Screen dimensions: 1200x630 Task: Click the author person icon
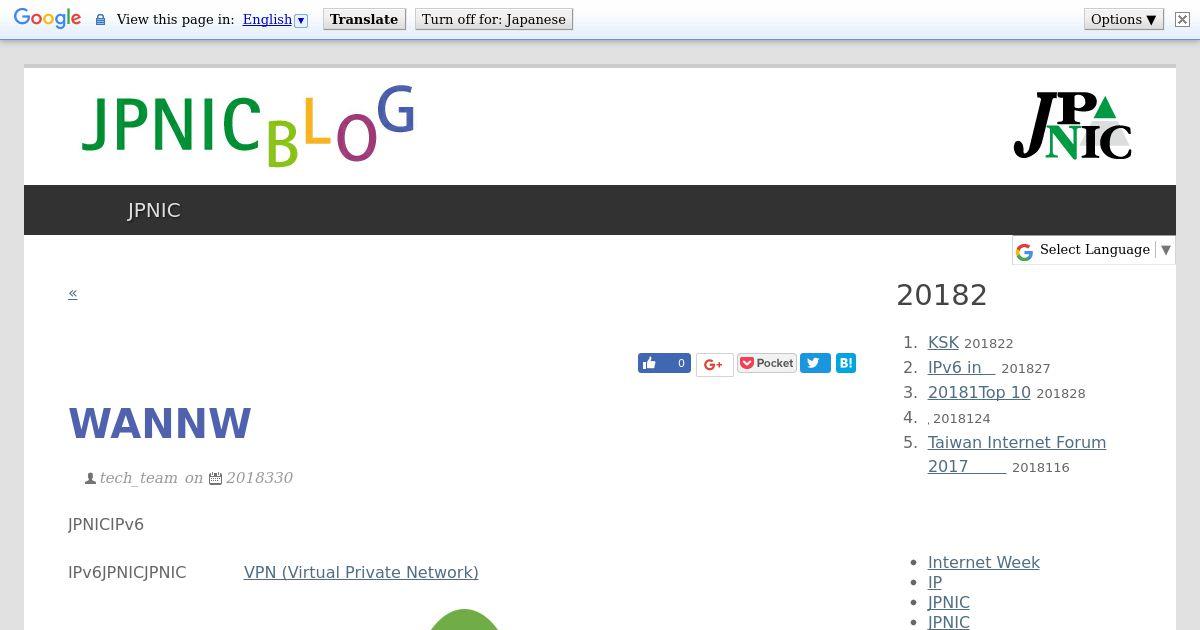91,479
